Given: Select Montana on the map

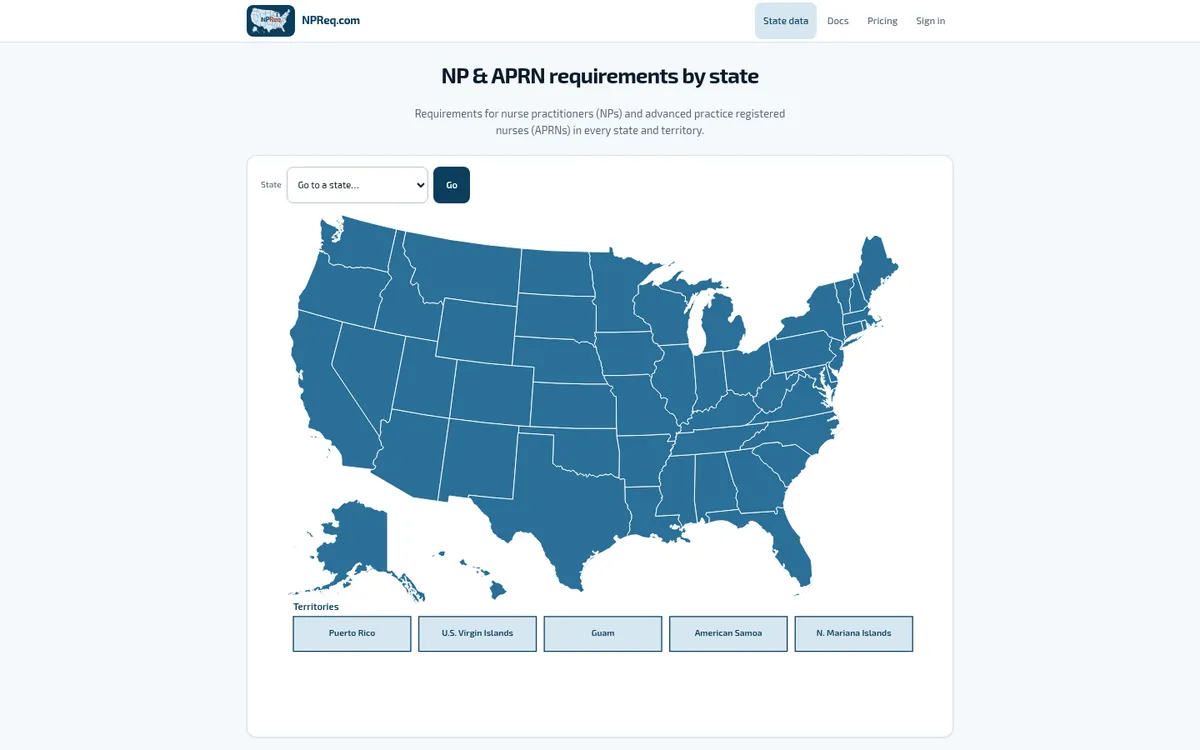Looking at the screenshot, I should (465, 268).
